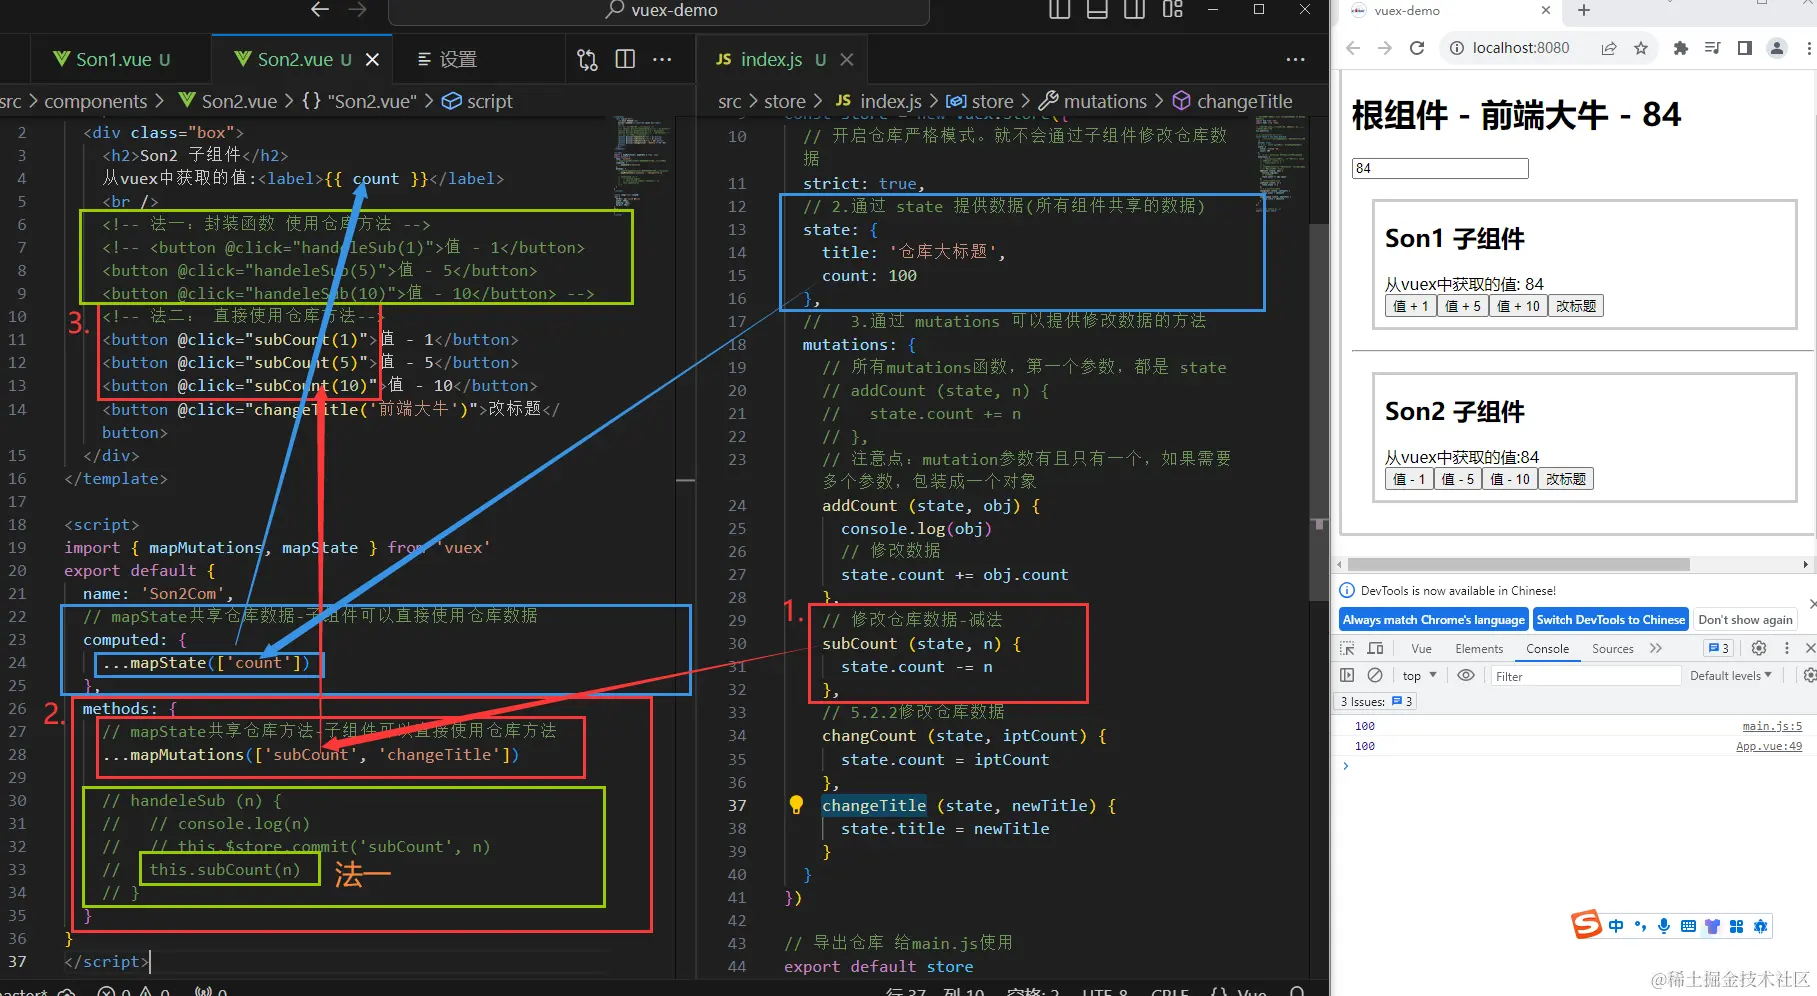Clear the console icon
This screenshot has height=996, width=1817.
tap(1375, 675)
